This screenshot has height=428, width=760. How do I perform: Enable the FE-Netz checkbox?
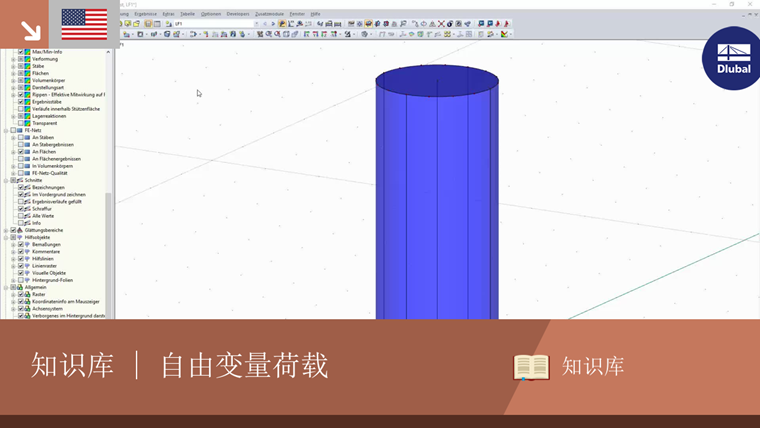point(13,130)
